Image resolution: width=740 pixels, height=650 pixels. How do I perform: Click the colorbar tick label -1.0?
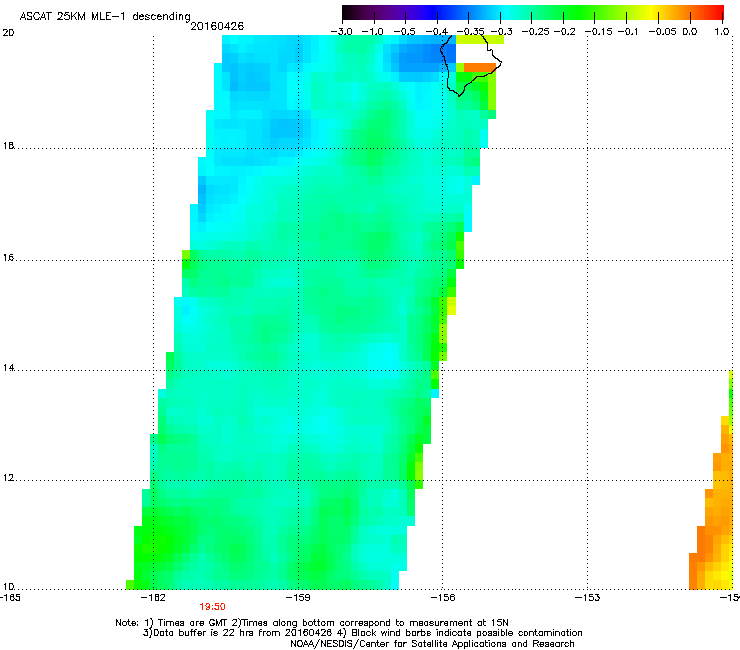coord(373,32)
